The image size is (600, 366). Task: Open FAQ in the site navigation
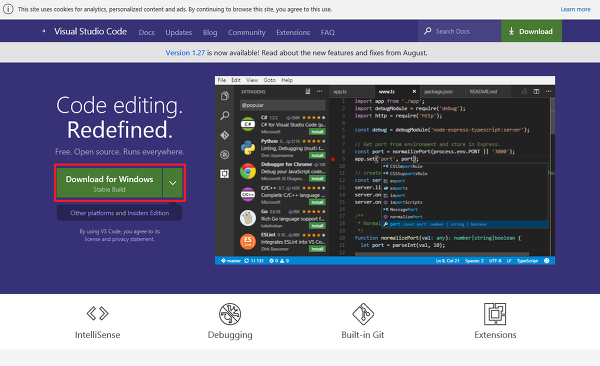(x=328, y=33)
